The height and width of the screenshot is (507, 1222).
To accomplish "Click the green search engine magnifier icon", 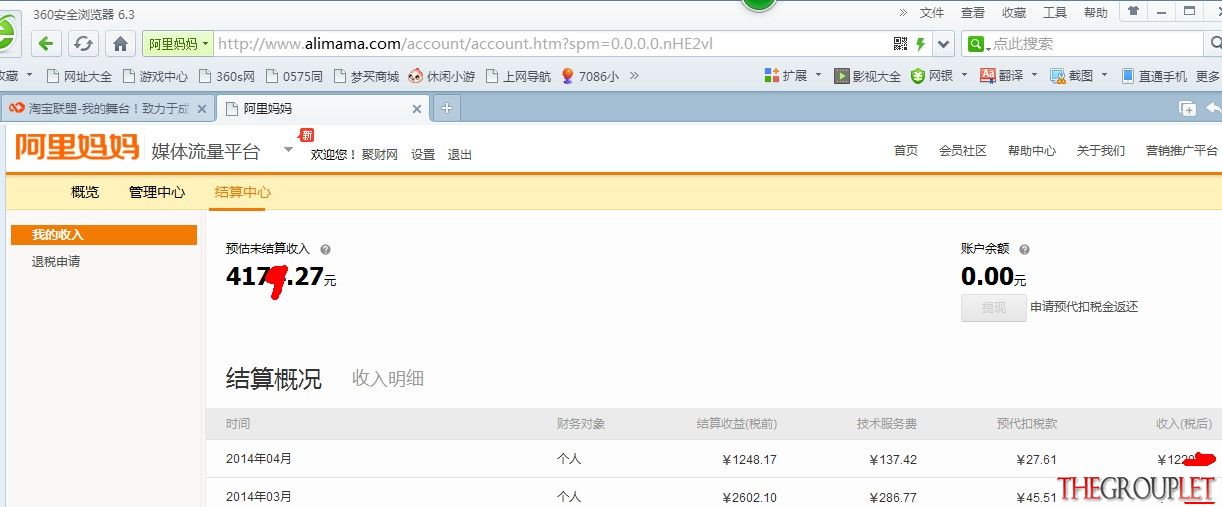I will (x=977, y=44).
